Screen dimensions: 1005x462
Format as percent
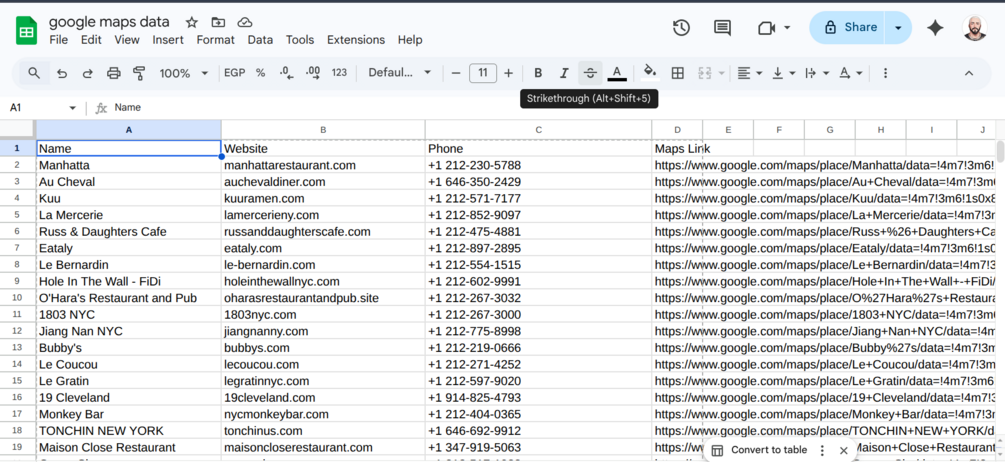(260, 73)
